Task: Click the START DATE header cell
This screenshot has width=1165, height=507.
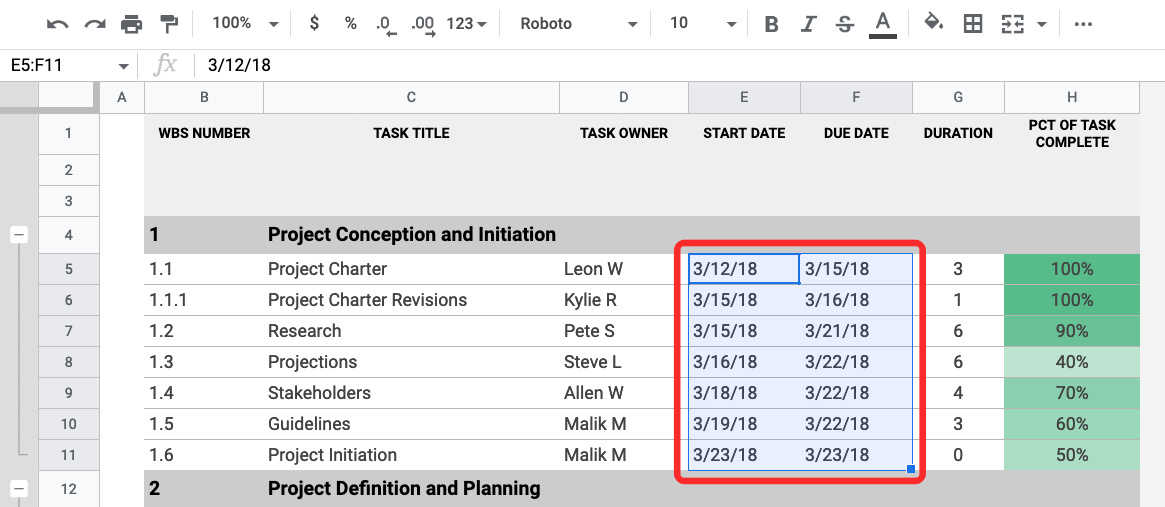Action: (744, 134)
